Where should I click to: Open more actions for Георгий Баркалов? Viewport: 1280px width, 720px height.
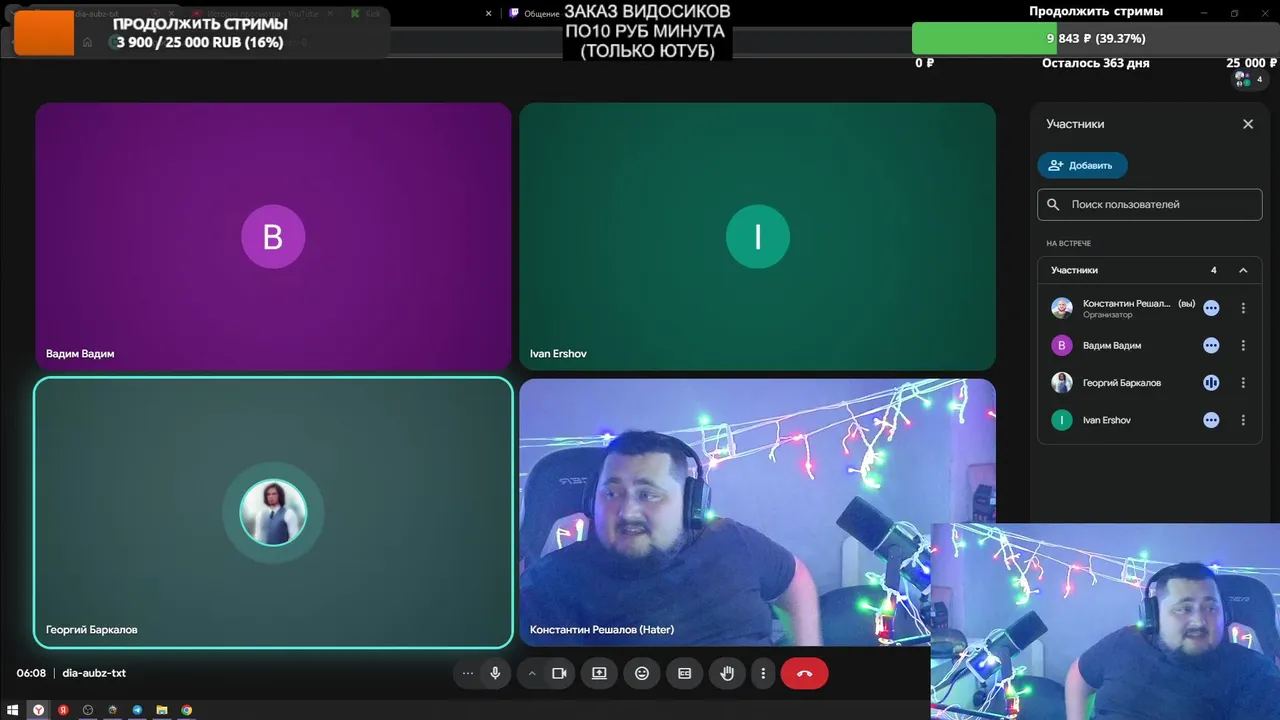pyautogui.click(x=1243, y=382)
